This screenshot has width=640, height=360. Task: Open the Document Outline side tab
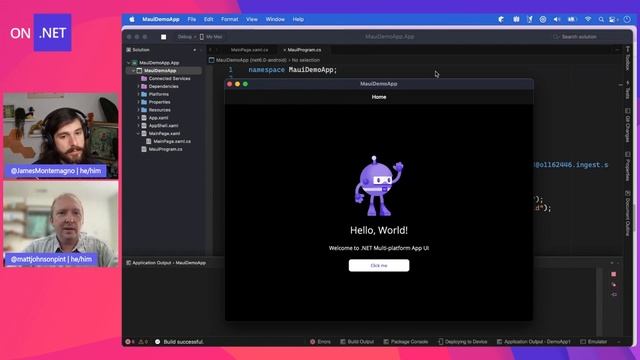coord(628,213)
